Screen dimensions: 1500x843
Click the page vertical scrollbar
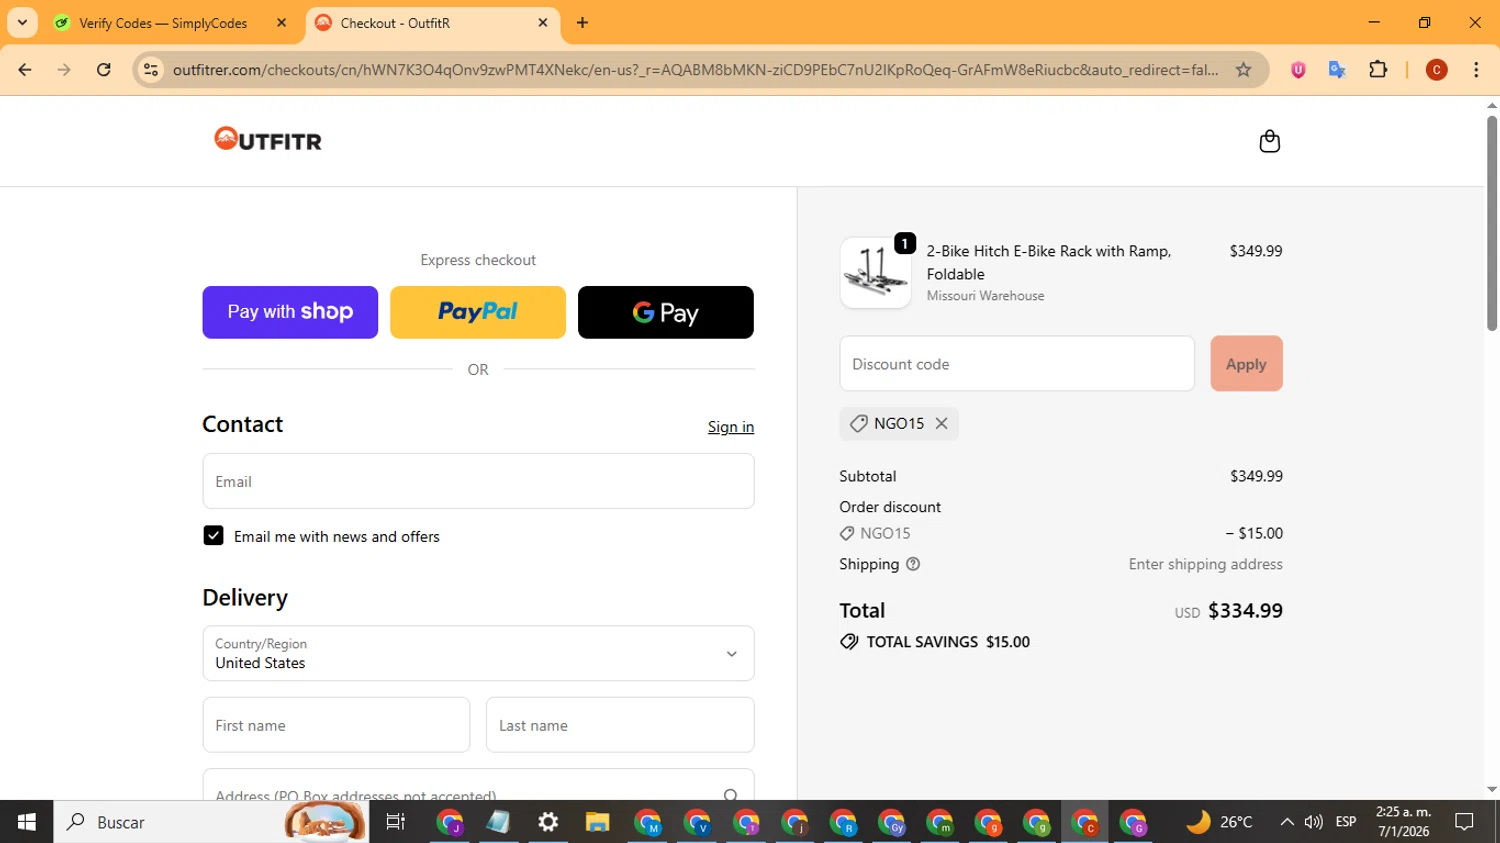[x=1492, y=222]
